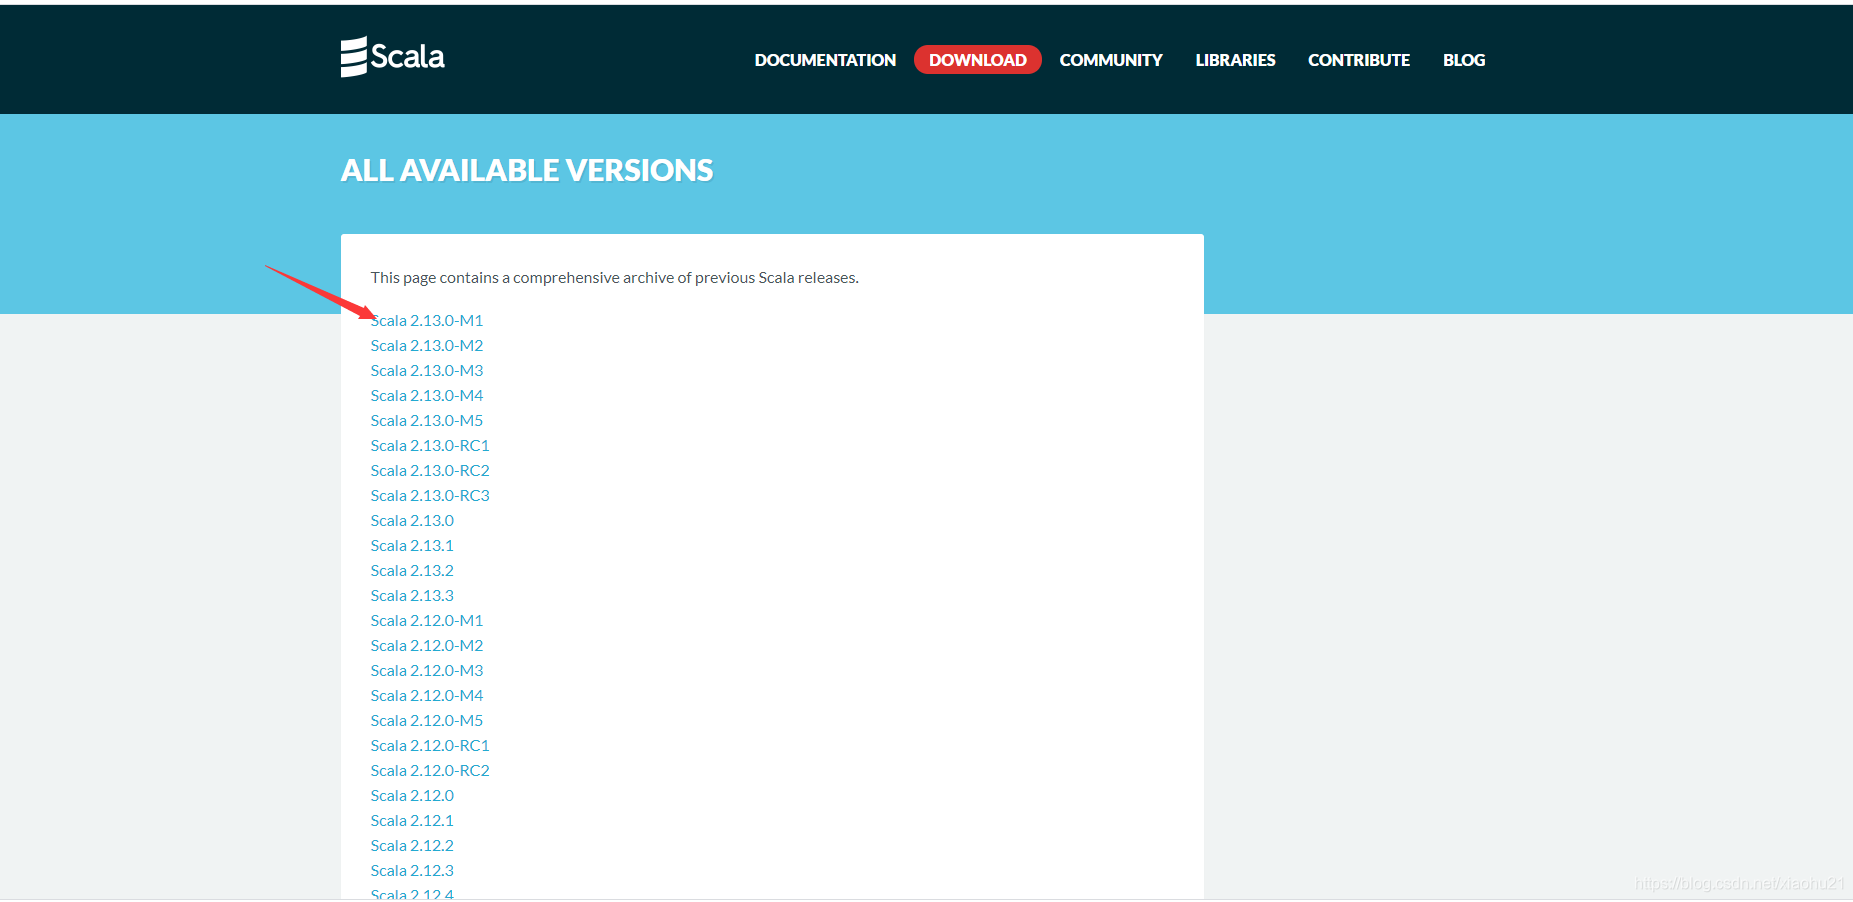Open the Scala 2.13.0-M1 release link
Viewport: 1853px width, 902px height.
click(x=427, y=320)
